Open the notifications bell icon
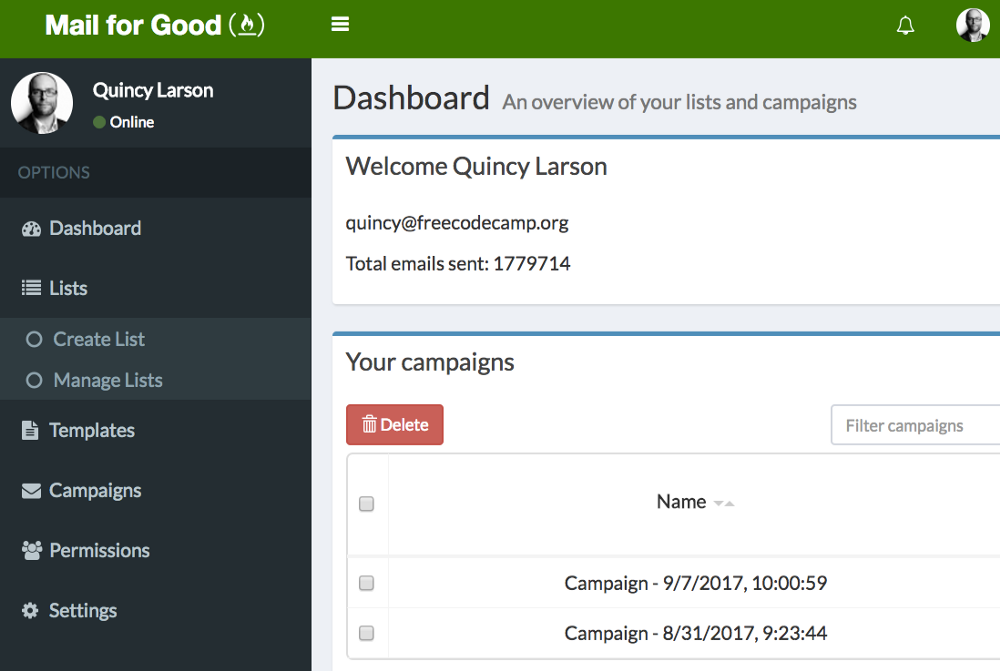 click(905, 26)
